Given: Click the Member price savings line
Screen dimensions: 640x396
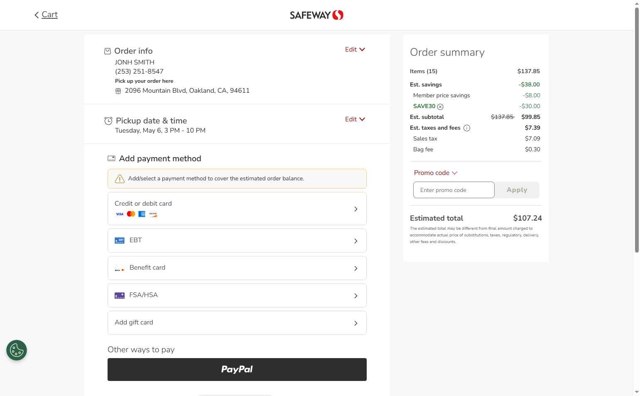Looking at the screenshot, I should [475, 96].
